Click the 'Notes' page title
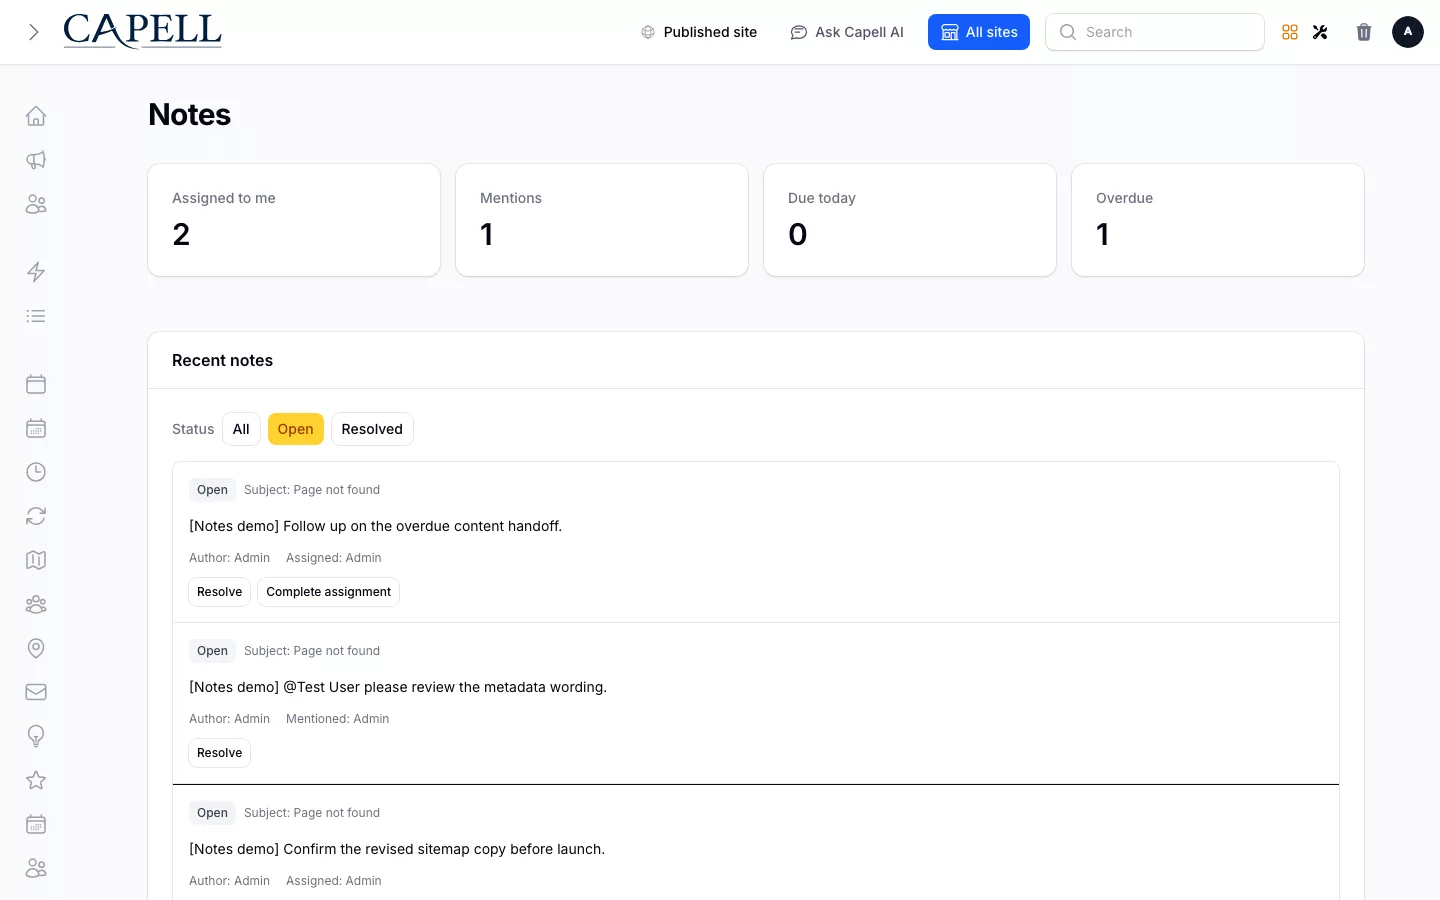The height and width of the screenshot is (900, 1440). click(x=189, y=115)
